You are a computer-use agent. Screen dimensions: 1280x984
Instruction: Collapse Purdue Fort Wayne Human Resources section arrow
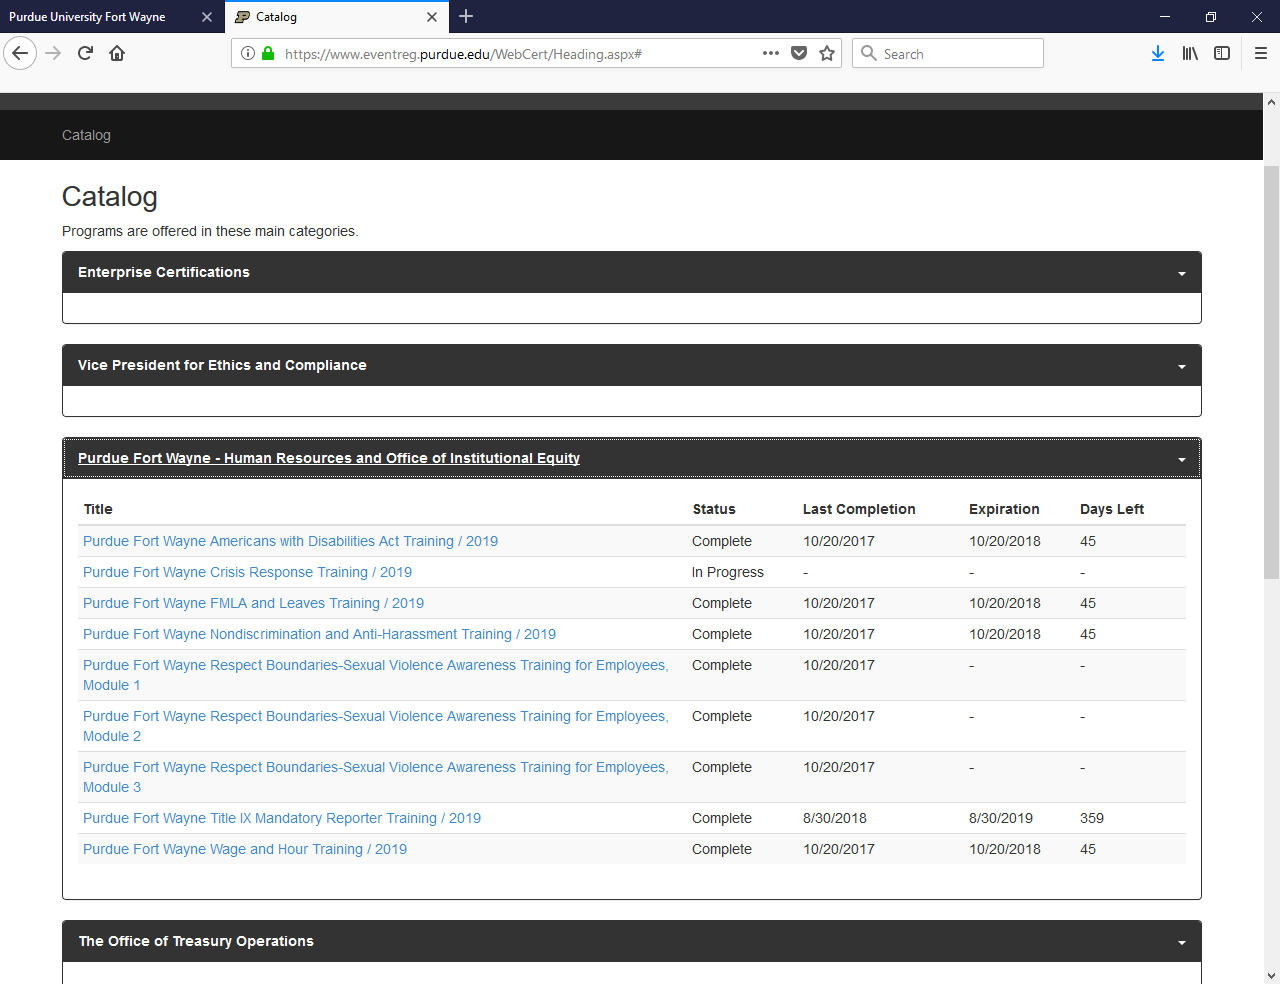(1182, 459)
